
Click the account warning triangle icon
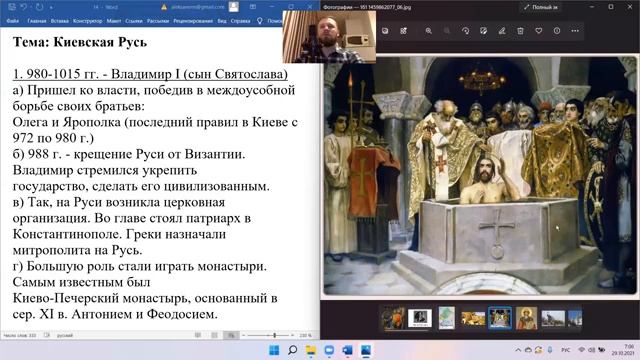click(164, 7)
